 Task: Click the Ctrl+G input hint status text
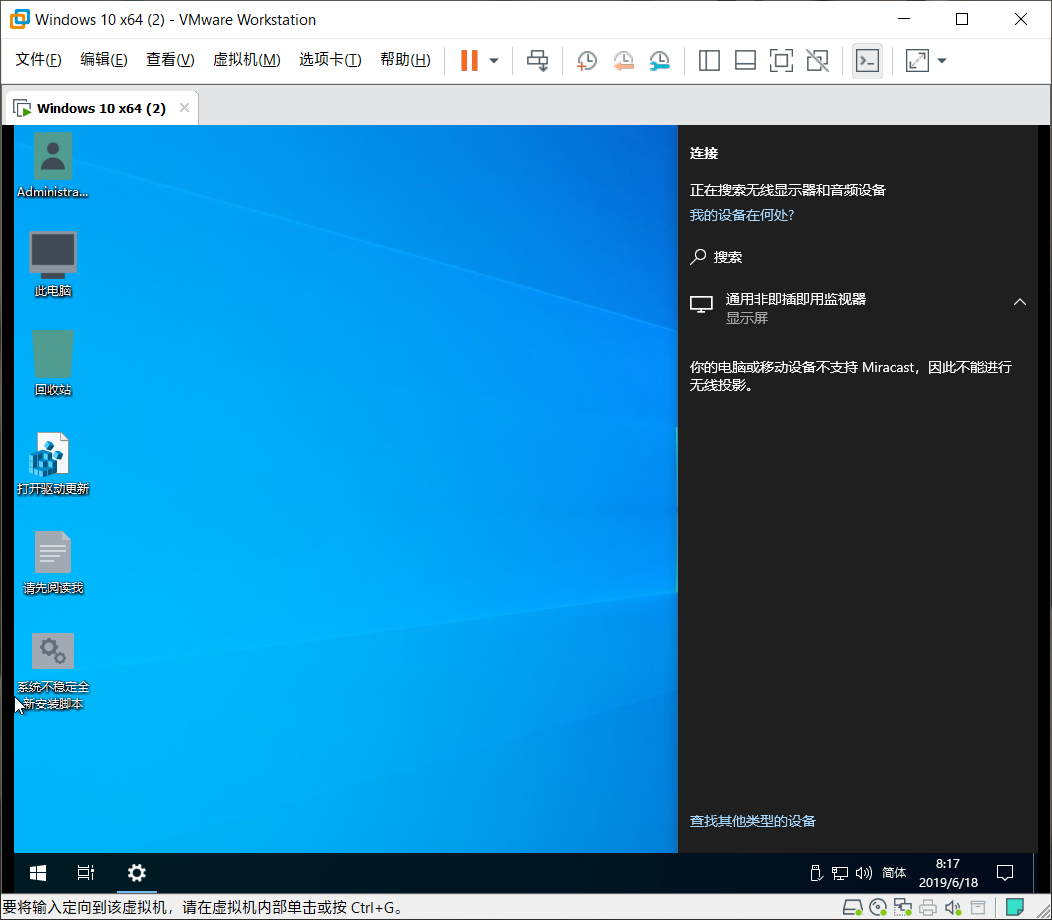click(x=203, y=908)
